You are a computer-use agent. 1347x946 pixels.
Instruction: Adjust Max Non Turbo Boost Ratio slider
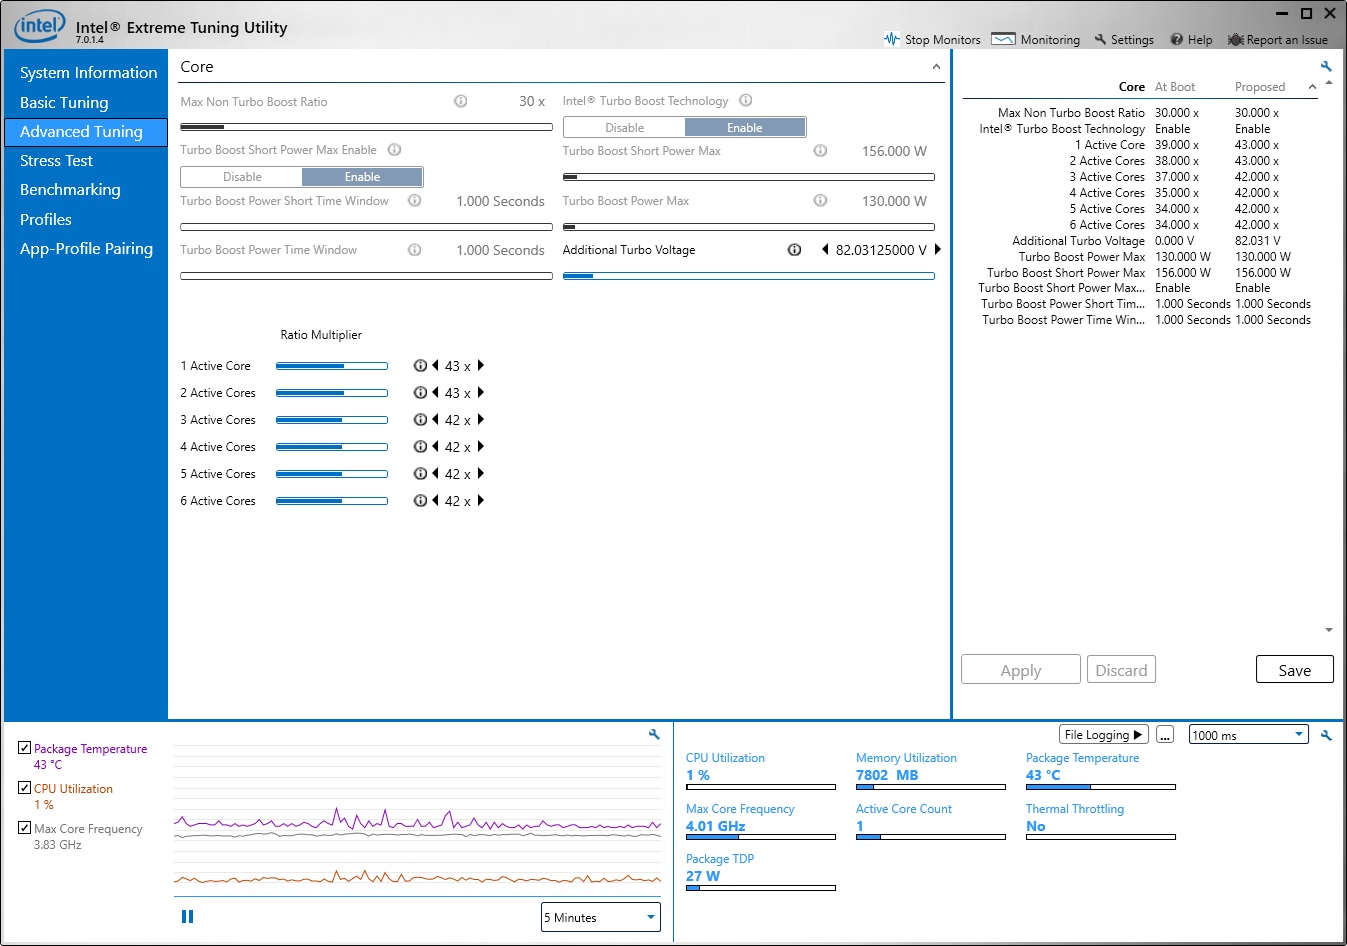(x=366, y=127)
